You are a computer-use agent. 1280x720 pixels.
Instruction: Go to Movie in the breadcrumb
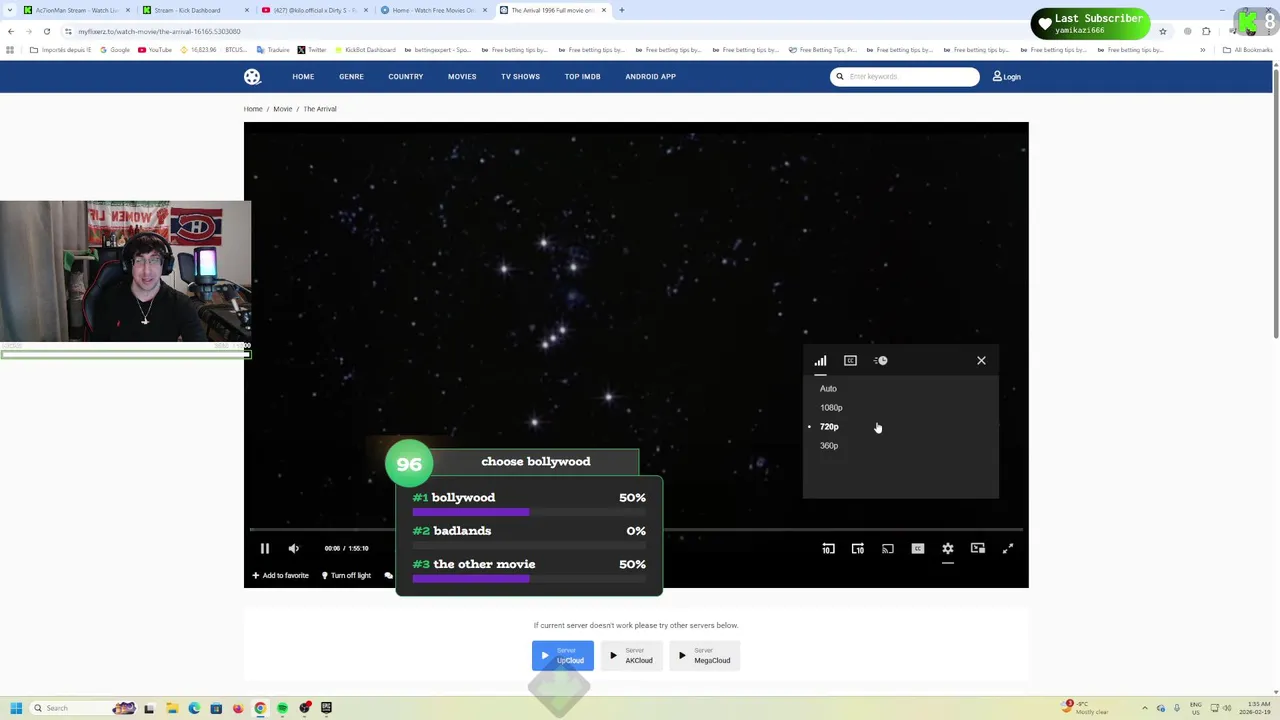[x=283, y=109]
